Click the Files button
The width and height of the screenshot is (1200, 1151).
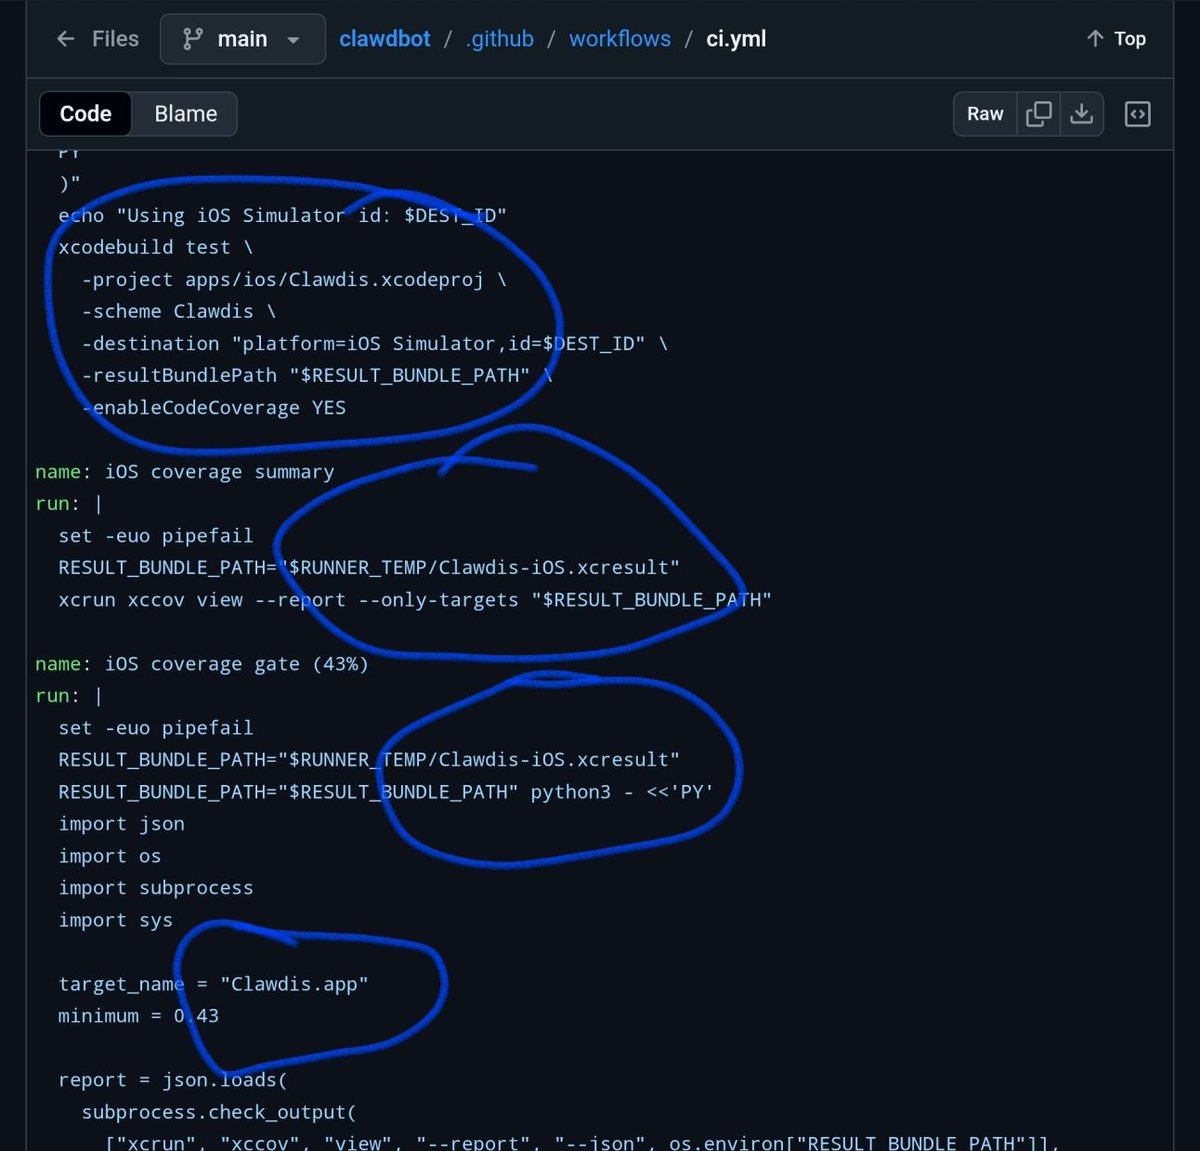[114, 39]
